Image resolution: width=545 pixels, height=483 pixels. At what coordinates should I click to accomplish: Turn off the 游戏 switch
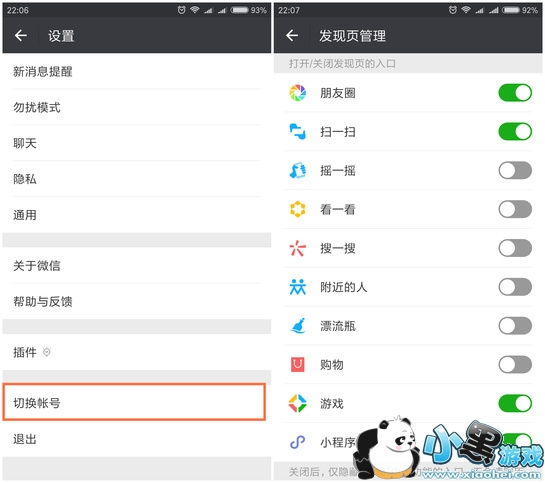pyautogui.click(x=515, y=403)
